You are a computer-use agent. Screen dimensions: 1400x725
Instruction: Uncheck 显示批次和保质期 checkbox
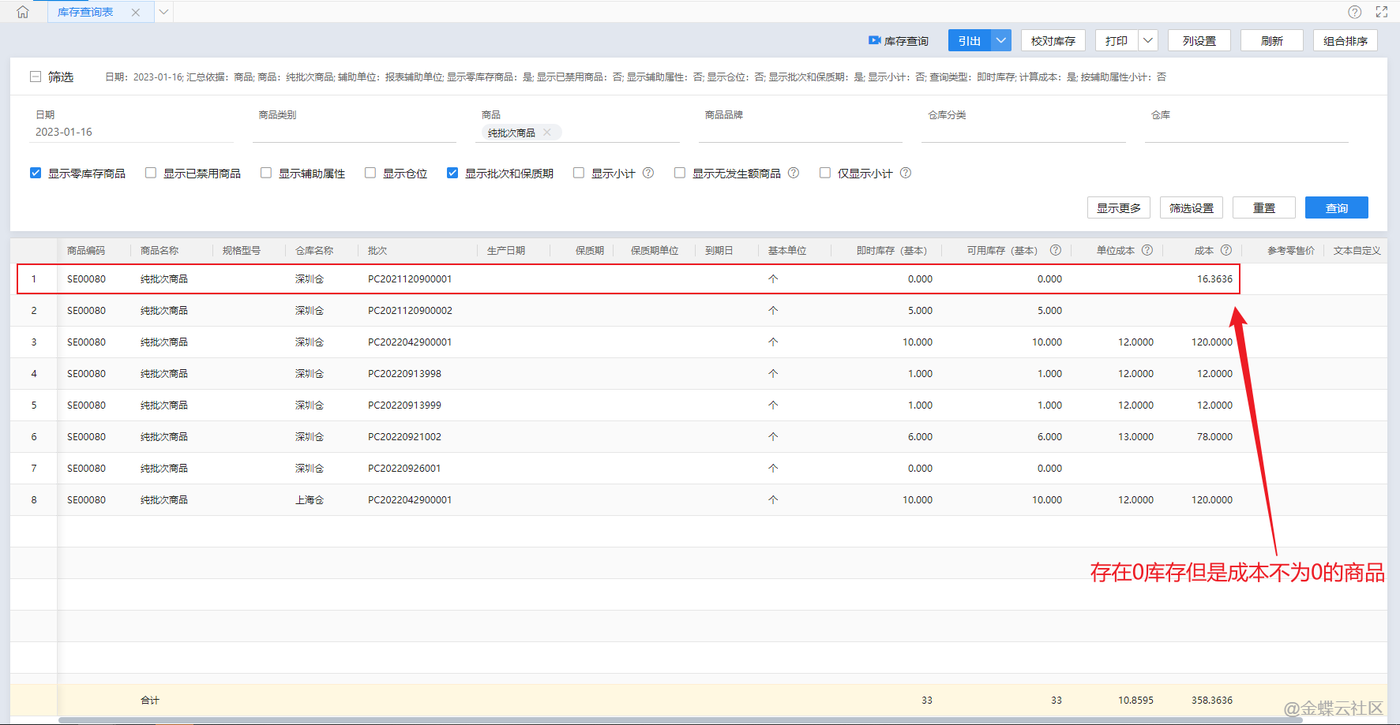pyautogui.click(x=453, y=173)
